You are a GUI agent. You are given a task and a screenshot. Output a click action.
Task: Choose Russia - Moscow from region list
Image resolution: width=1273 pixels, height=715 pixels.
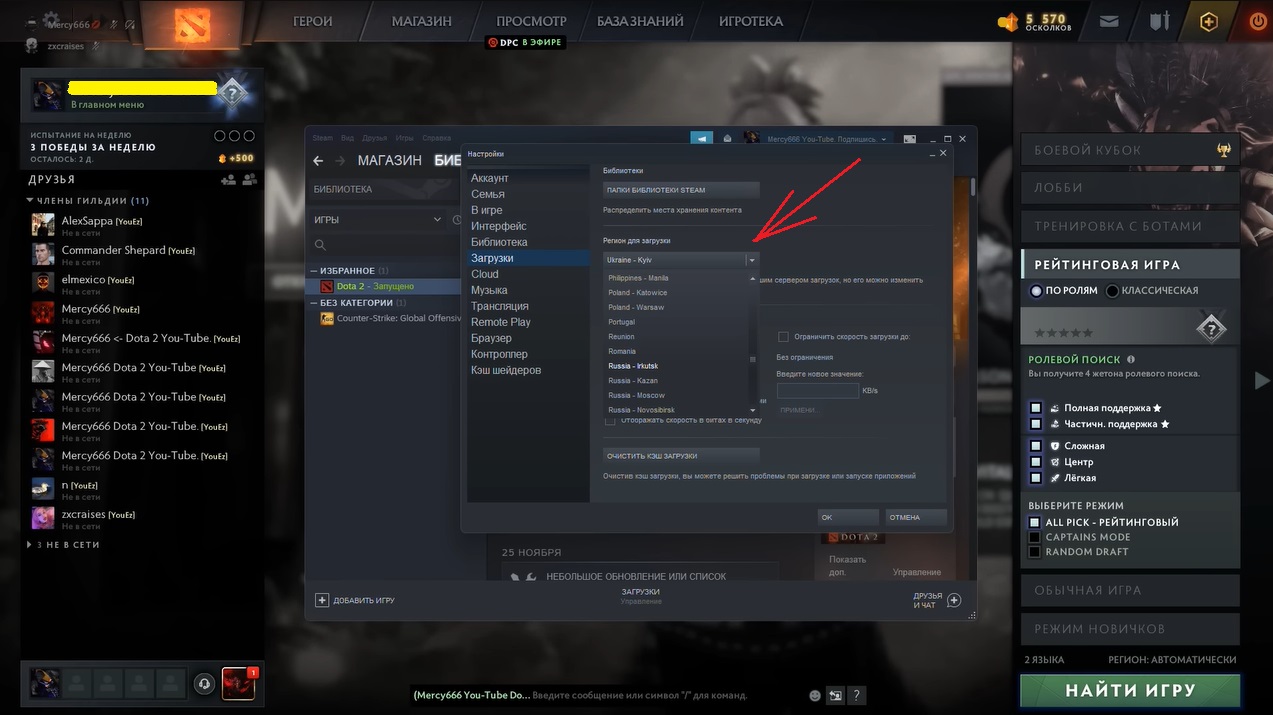(636, 395)
